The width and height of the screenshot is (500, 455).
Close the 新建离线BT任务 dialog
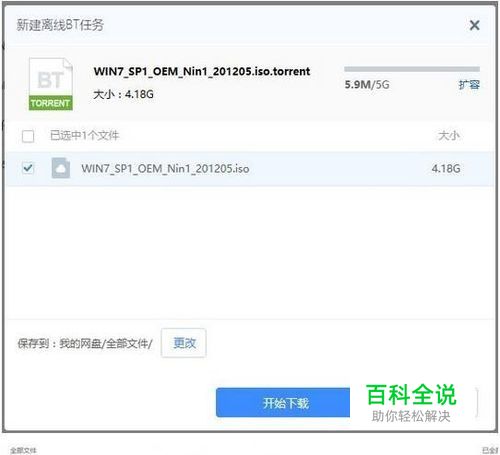(x=474, y=25)
